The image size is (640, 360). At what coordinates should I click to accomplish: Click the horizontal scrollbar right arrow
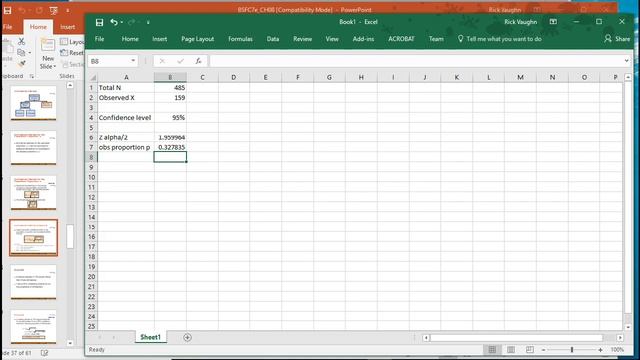(620, 338)
